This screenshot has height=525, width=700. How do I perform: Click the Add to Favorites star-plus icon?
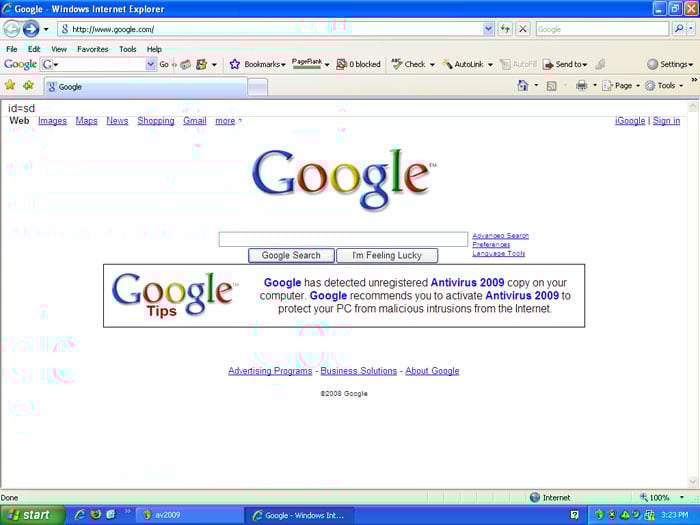point(29,85)
